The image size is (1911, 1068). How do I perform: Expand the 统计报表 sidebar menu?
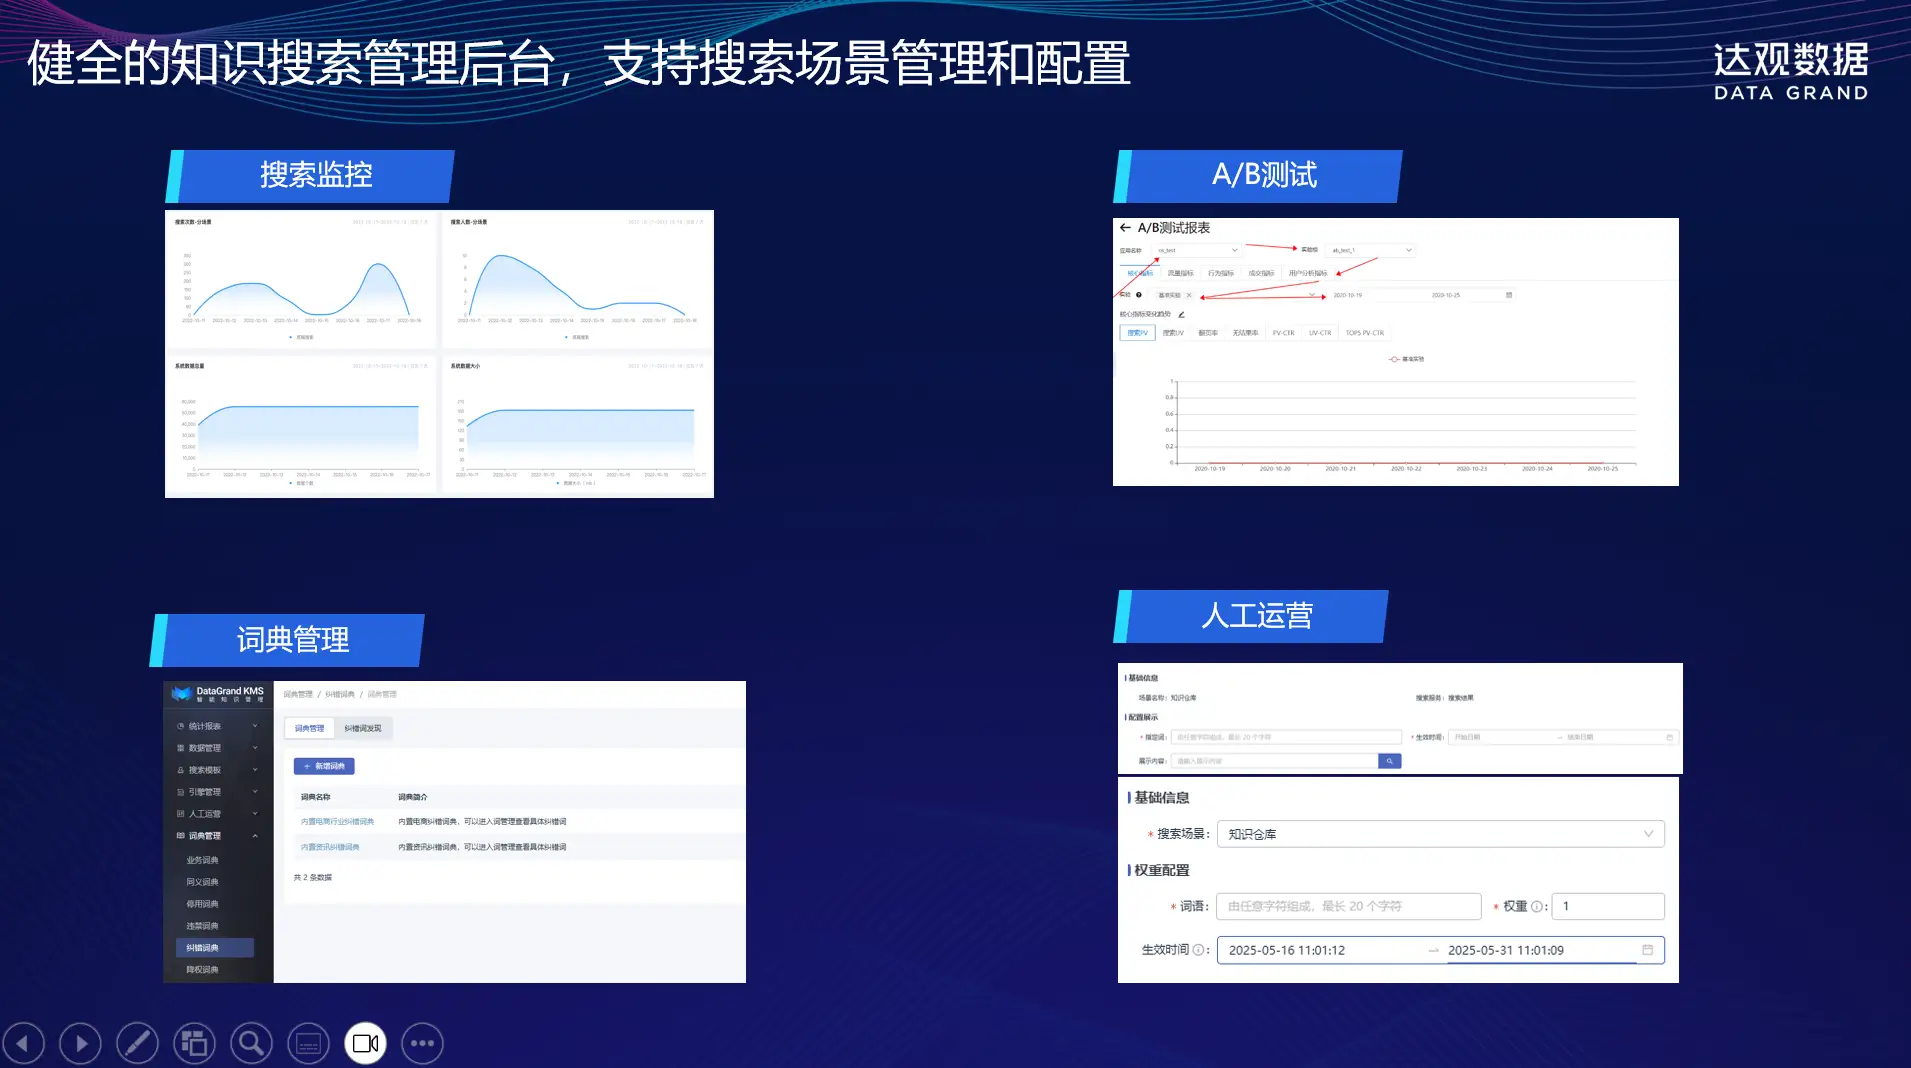[216, 726]
